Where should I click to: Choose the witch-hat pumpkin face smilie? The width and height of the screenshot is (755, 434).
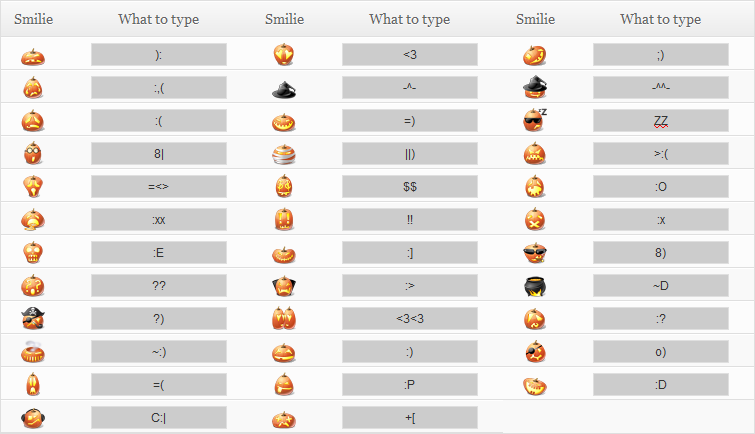(534, 87)
